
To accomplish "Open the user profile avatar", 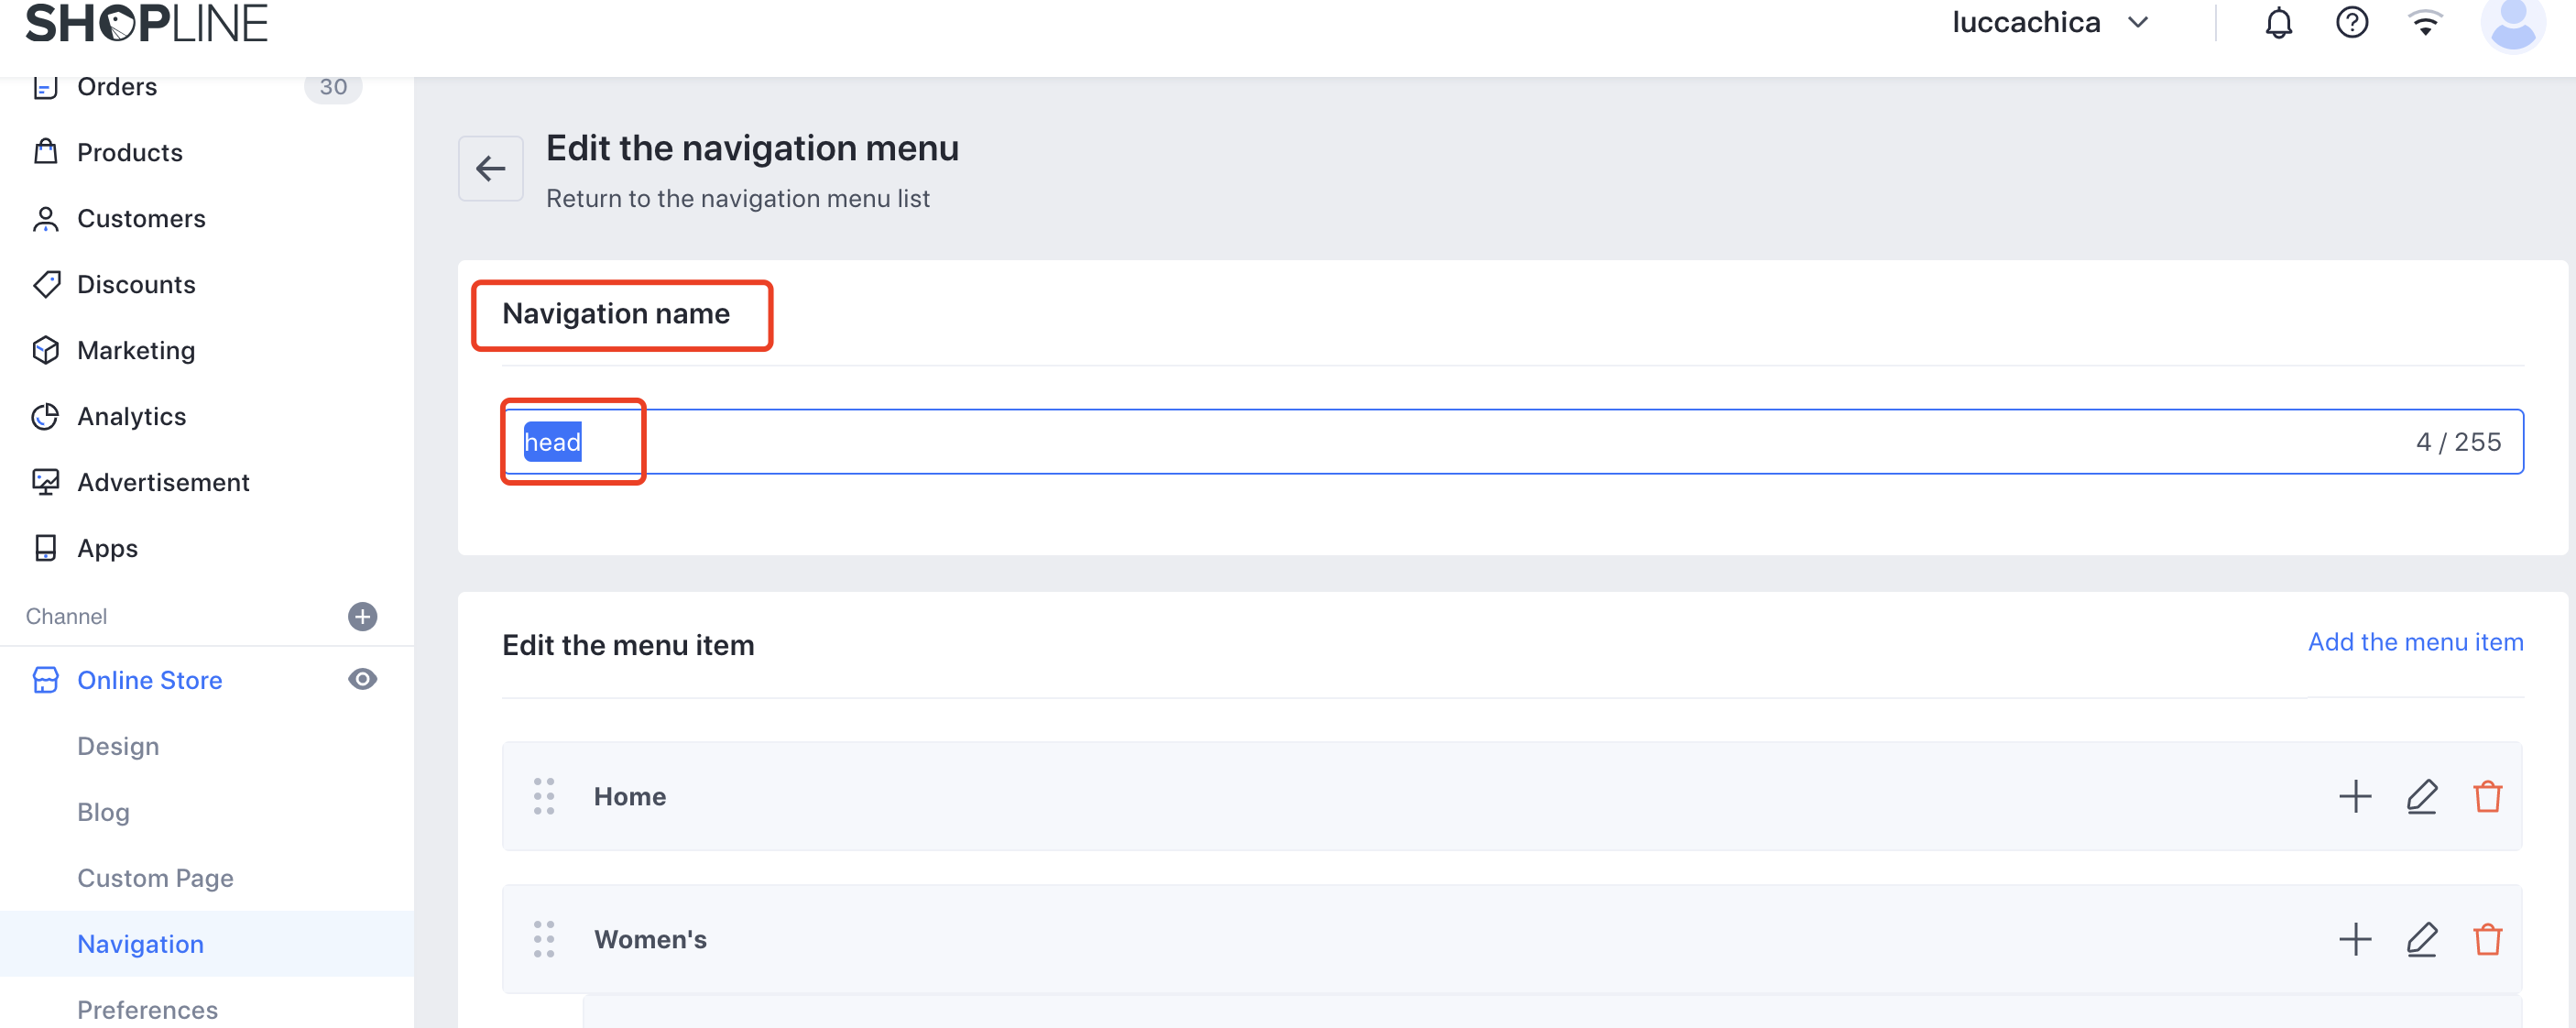I will [2511, 25].
